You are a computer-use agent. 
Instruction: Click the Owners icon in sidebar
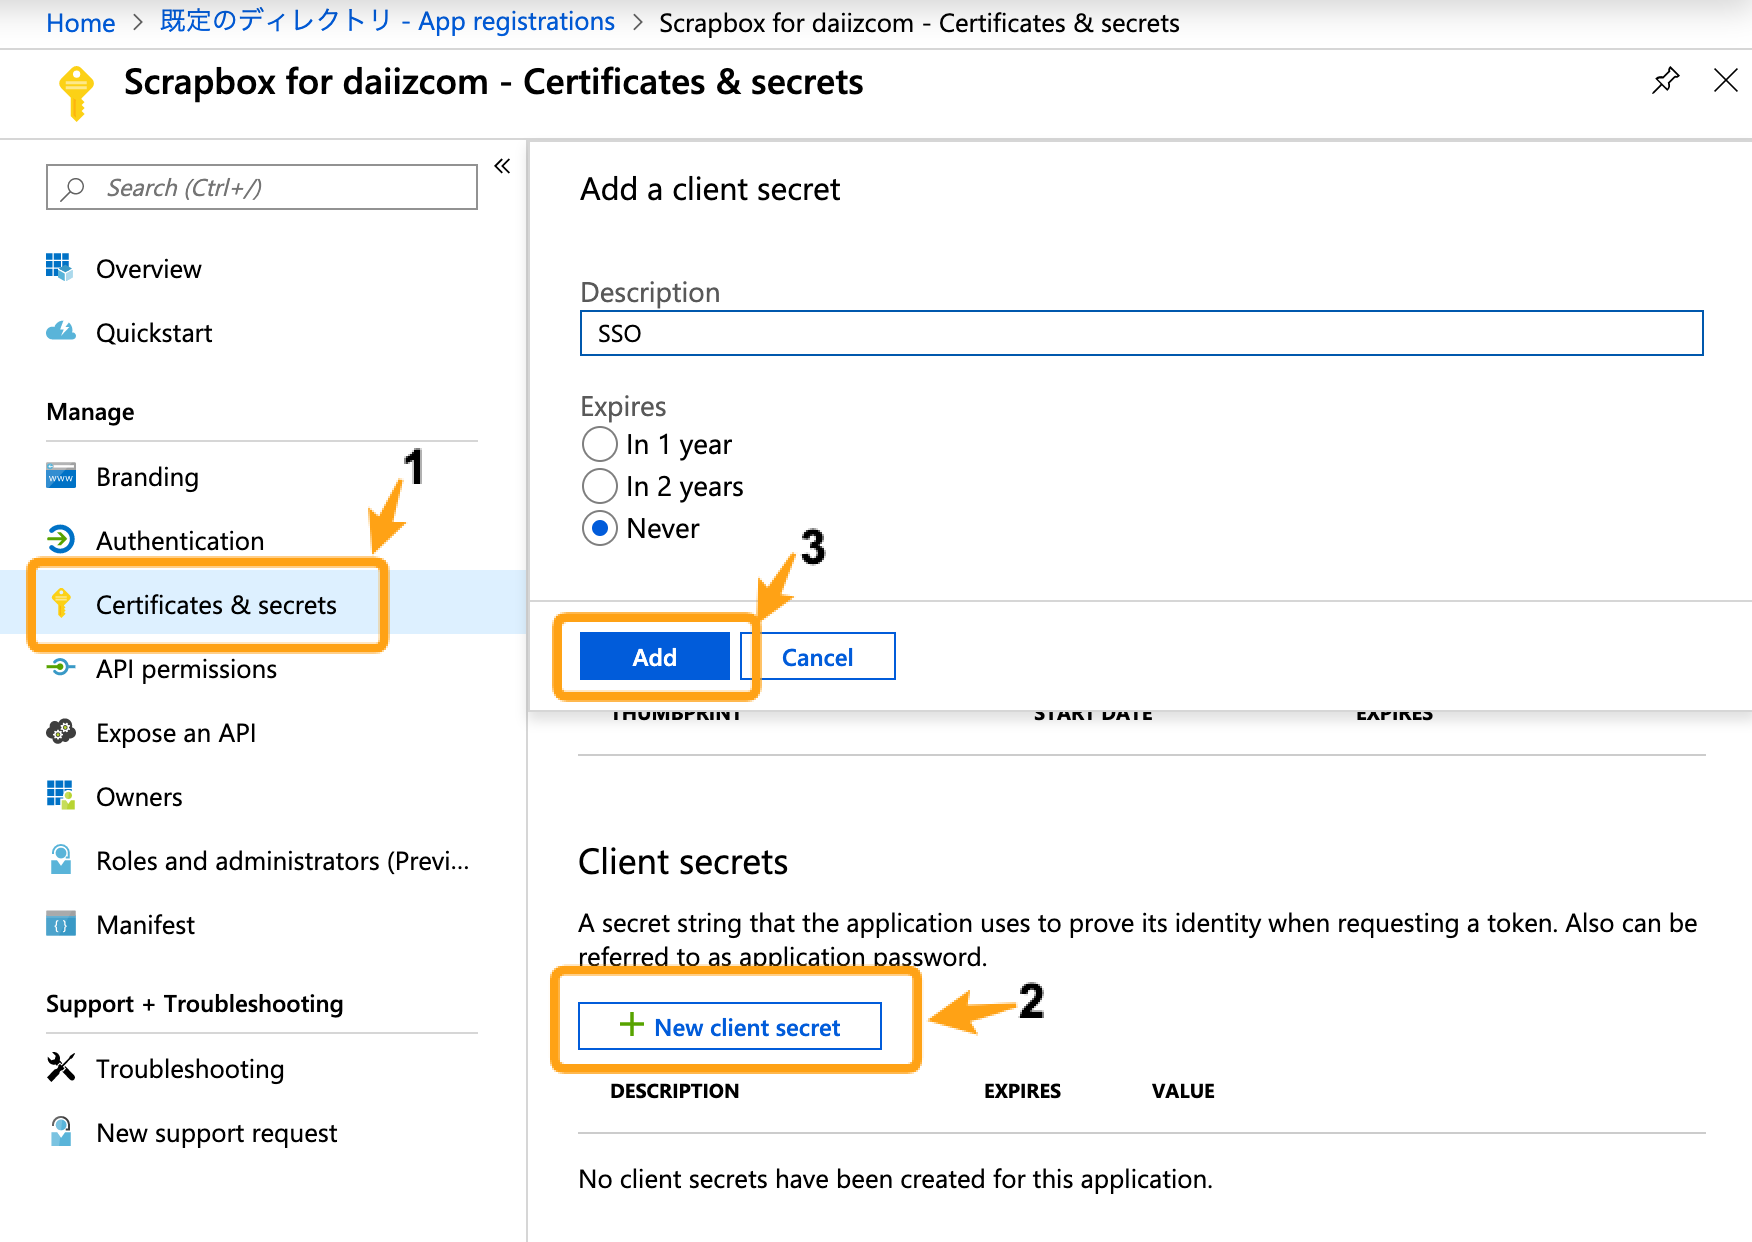pyautogui.click(x=60, y=796)
